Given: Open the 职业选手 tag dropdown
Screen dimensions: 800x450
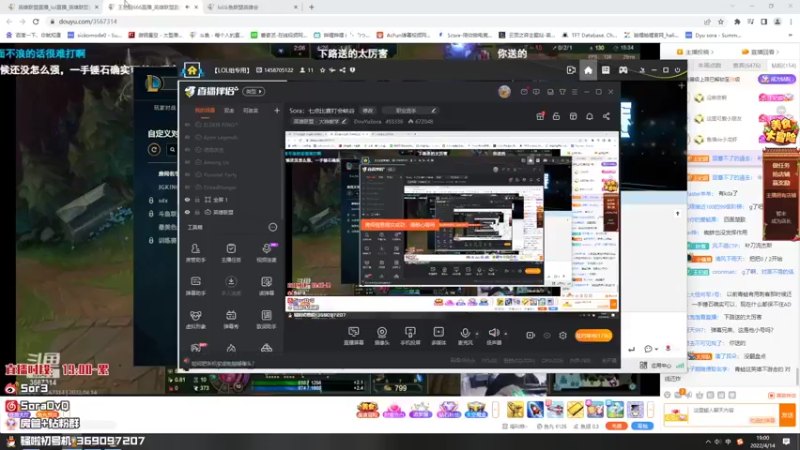Looking at the screenshot, I should coord(409,111).
